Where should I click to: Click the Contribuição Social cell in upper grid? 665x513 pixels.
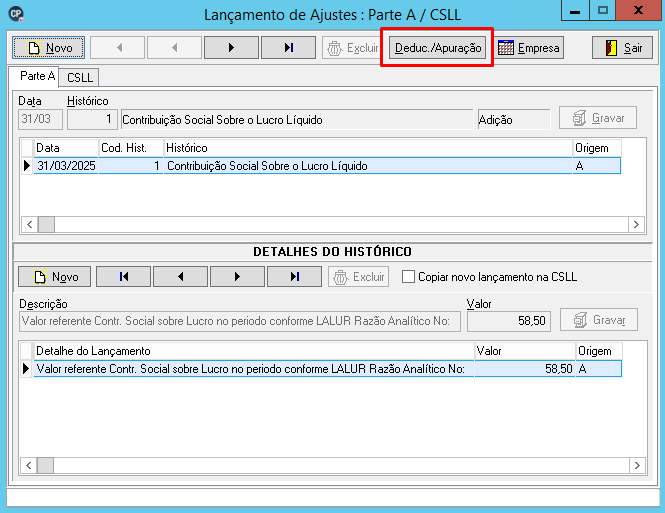368,166
